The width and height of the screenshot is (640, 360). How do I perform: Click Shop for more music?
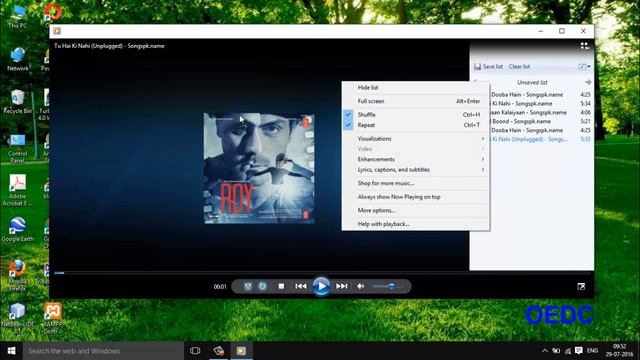click(416, 183)
